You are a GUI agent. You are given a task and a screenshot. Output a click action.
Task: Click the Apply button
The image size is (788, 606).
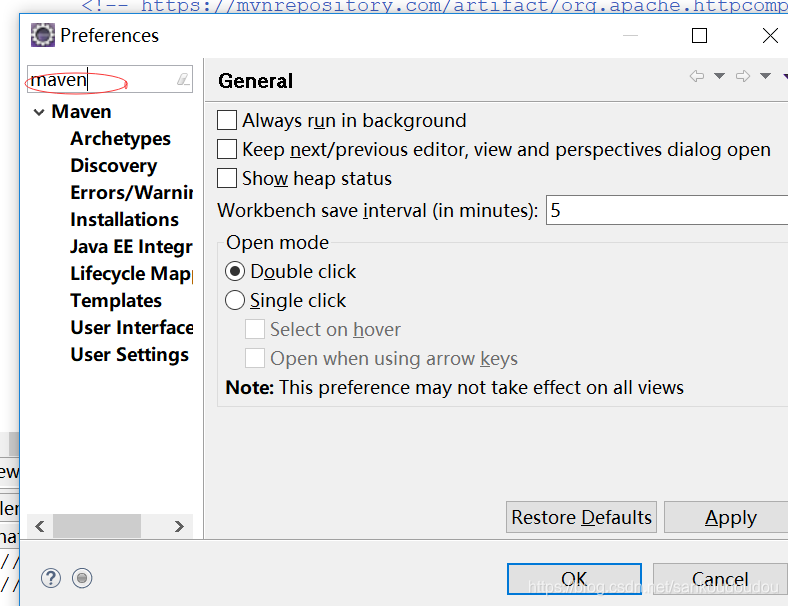(726, 517)
